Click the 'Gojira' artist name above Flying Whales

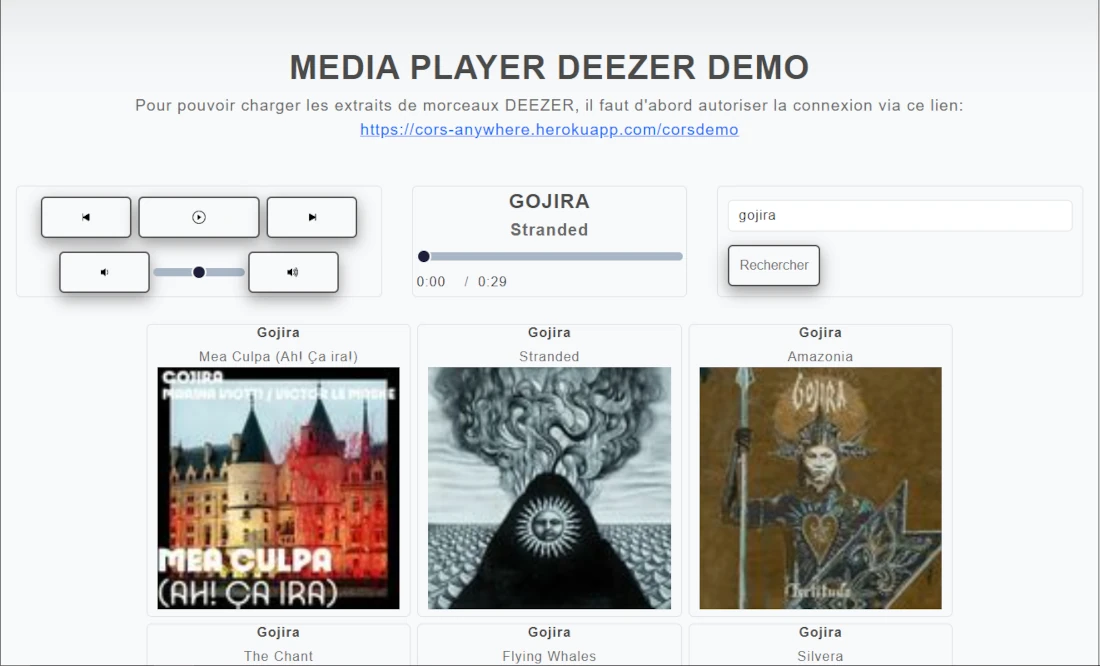(549, 632)
